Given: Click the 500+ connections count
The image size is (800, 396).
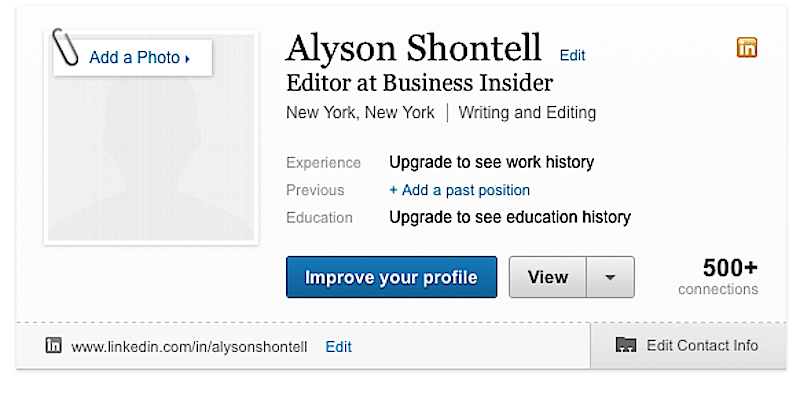Looking at the screenshot, I should [x=718, y=276].
